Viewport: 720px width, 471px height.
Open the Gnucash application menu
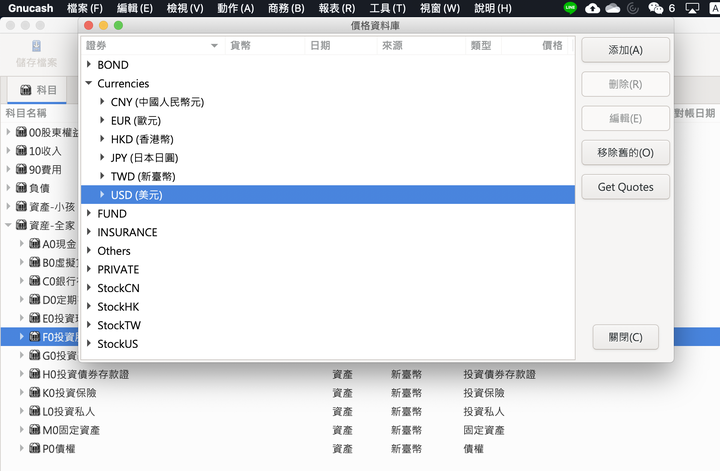pyautogui.click(x=31, y=8)
